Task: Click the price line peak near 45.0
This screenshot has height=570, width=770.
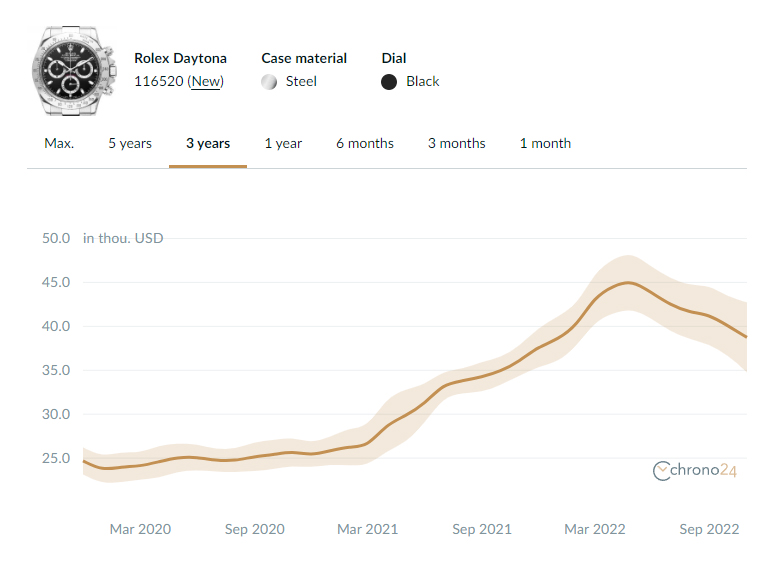Action: click(628, 282)
